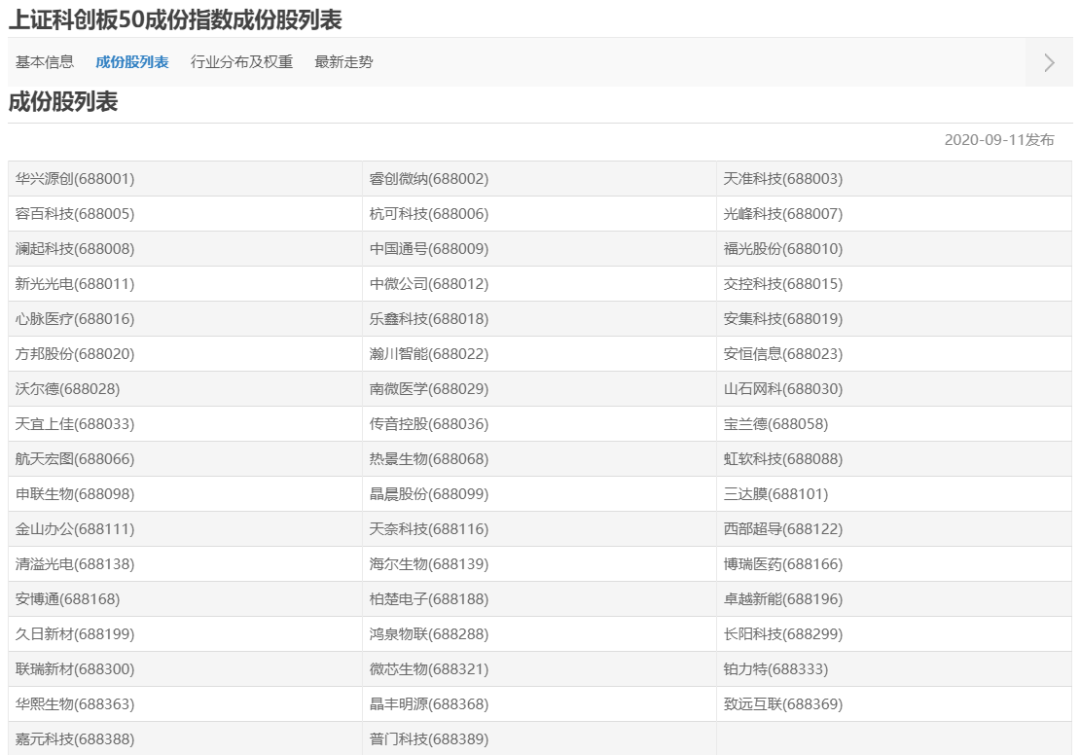
Task: Select 天准科技(688003) cell
Action: pyautogui.click(x=783, y=179)
